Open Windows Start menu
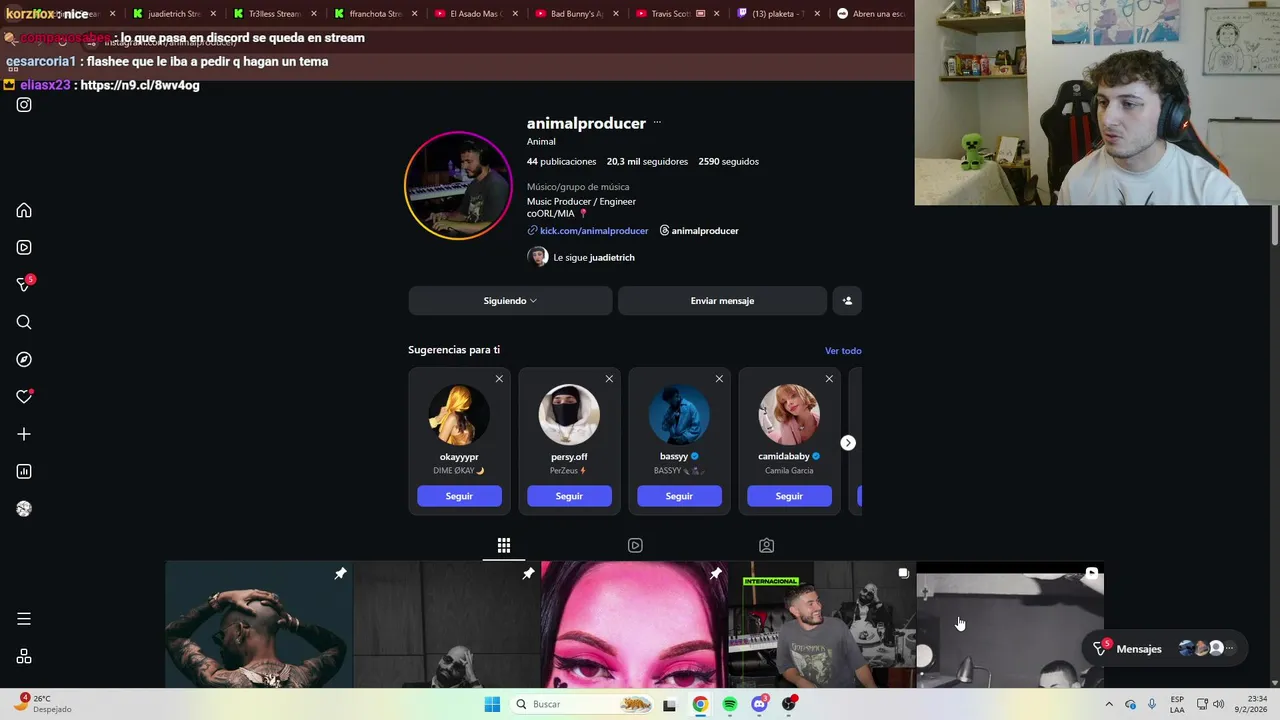This screenshot has height=720, width=1280. pyautogui.click(x=492, y=704)
